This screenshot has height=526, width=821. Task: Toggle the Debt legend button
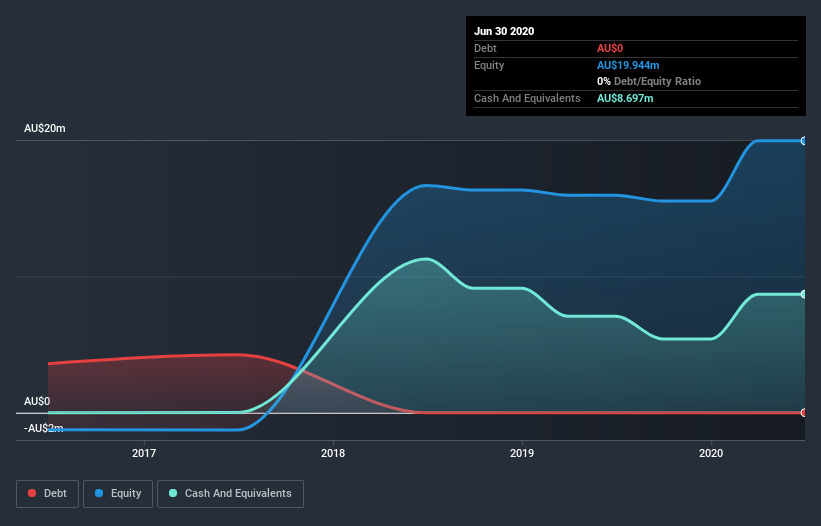coord(48,494)
